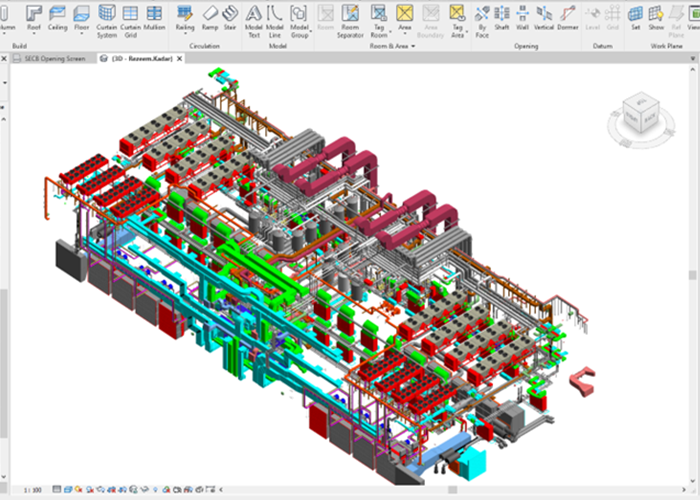Select the Curtain System tool
Image resolution: width=700 pixels, height=500 pixels.
tap(107, 21)
